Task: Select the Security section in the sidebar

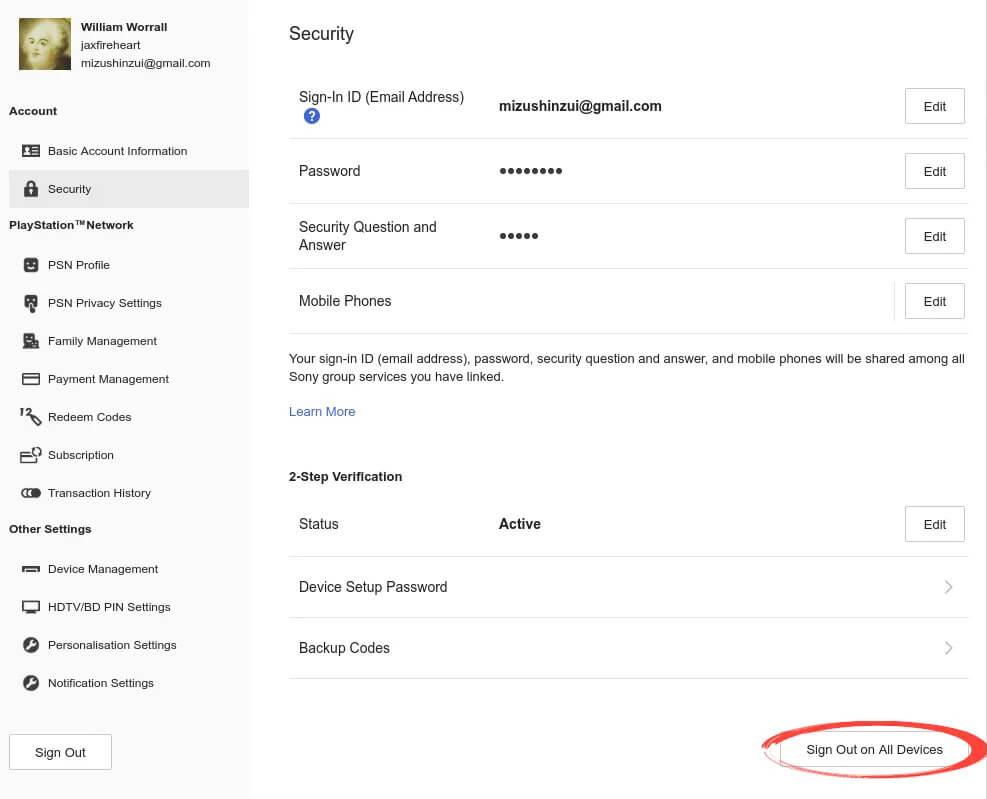Action: click(x=70, y=189)
